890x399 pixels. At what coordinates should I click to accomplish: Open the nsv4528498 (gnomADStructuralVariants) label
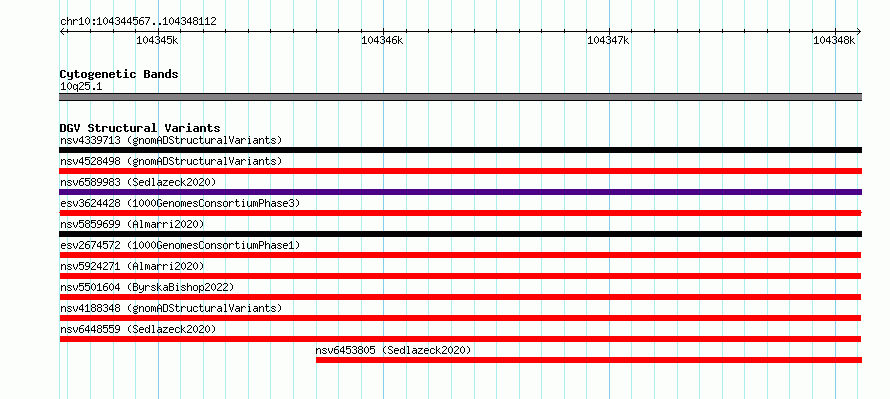(171, 161)
